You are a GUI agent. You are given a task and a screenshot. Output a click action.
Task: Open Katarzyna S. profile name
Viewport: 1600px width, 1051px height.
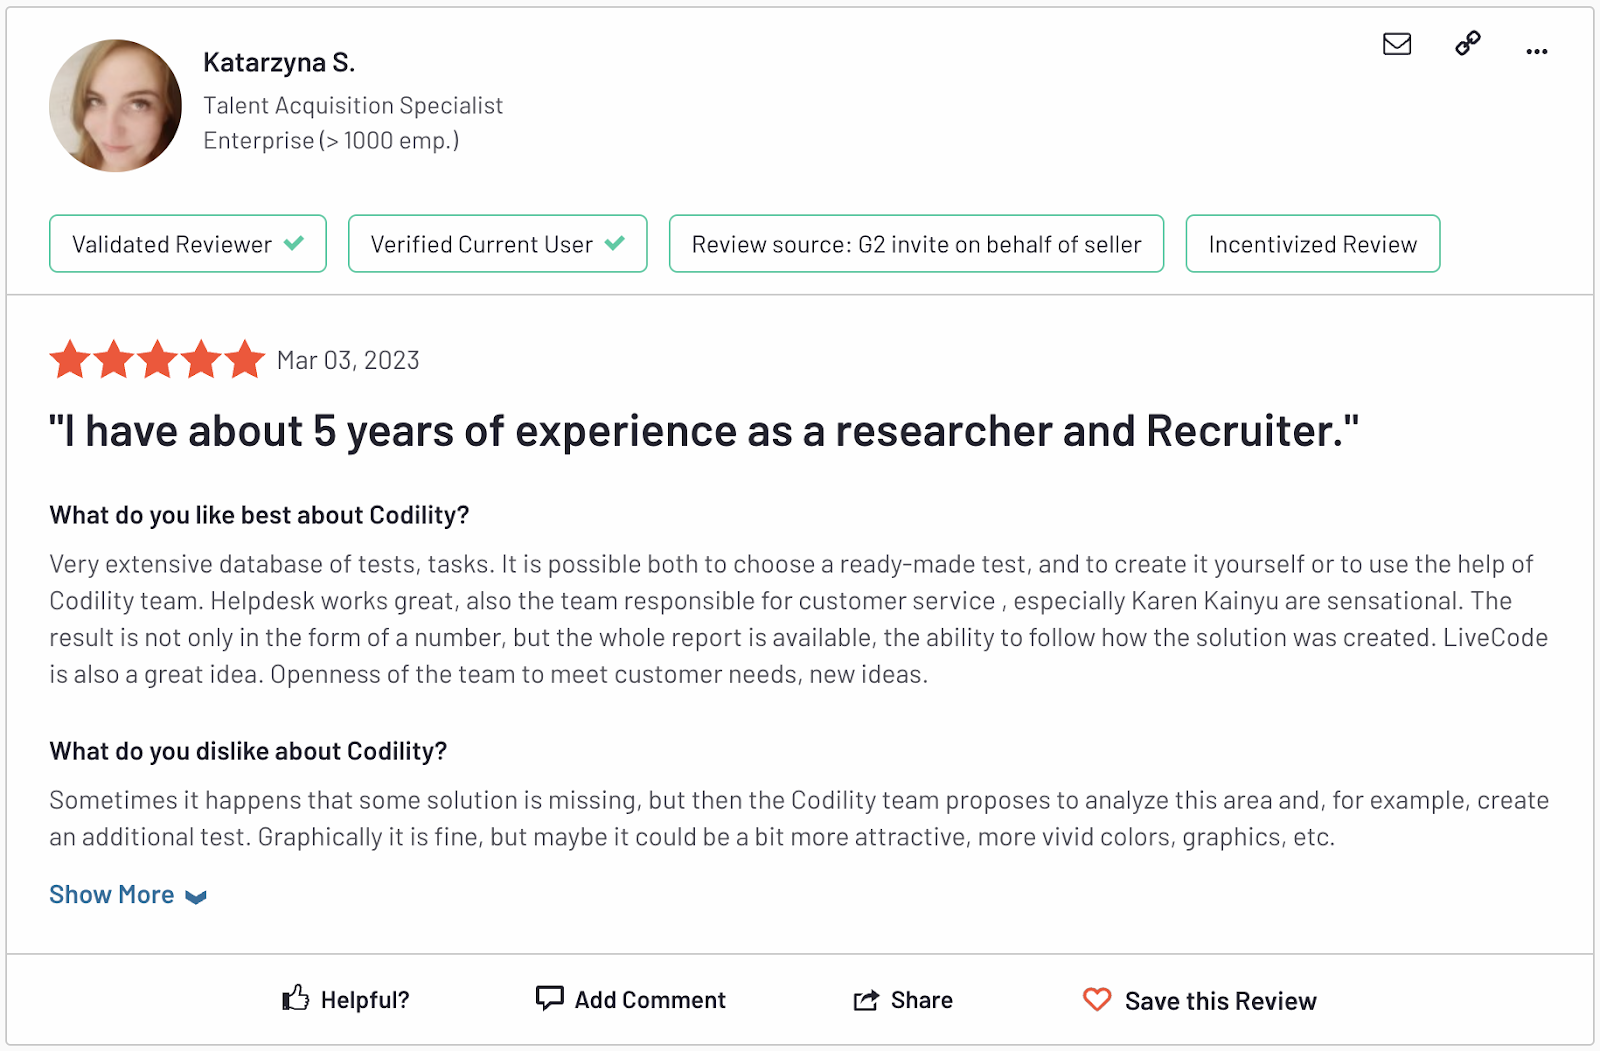click(279, 63)
